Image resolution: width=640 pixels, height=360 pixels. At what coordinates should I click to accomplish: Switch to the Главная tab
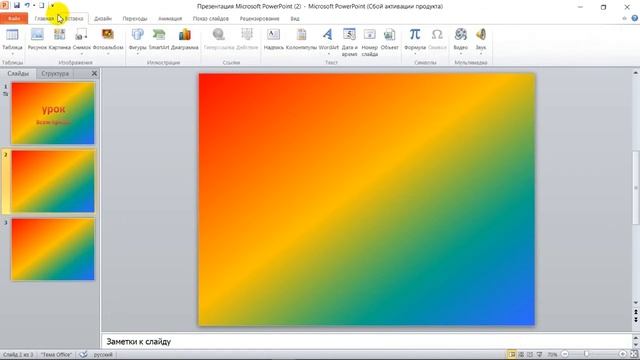point(44,18)
